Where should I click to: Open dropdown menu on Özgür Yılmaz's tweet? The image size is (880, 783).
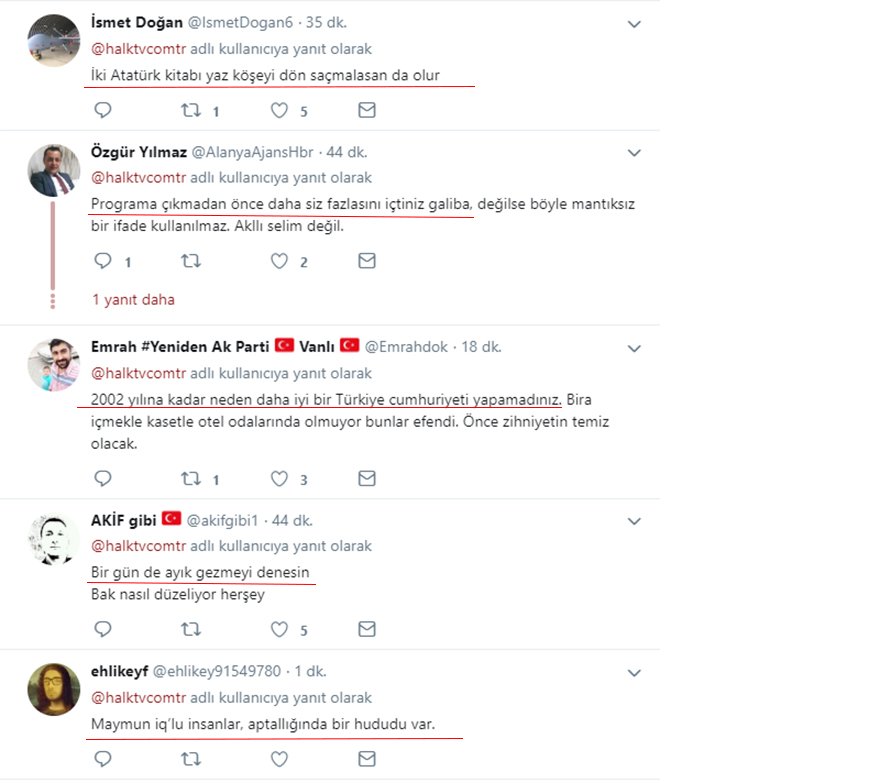point(633,153)
